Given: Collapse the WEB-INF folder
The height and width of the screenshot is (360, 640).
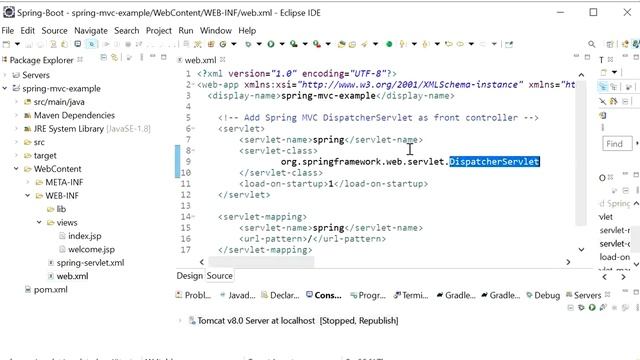Looking at the screenshot, I should pyautogui.click(x=28, y=196).
